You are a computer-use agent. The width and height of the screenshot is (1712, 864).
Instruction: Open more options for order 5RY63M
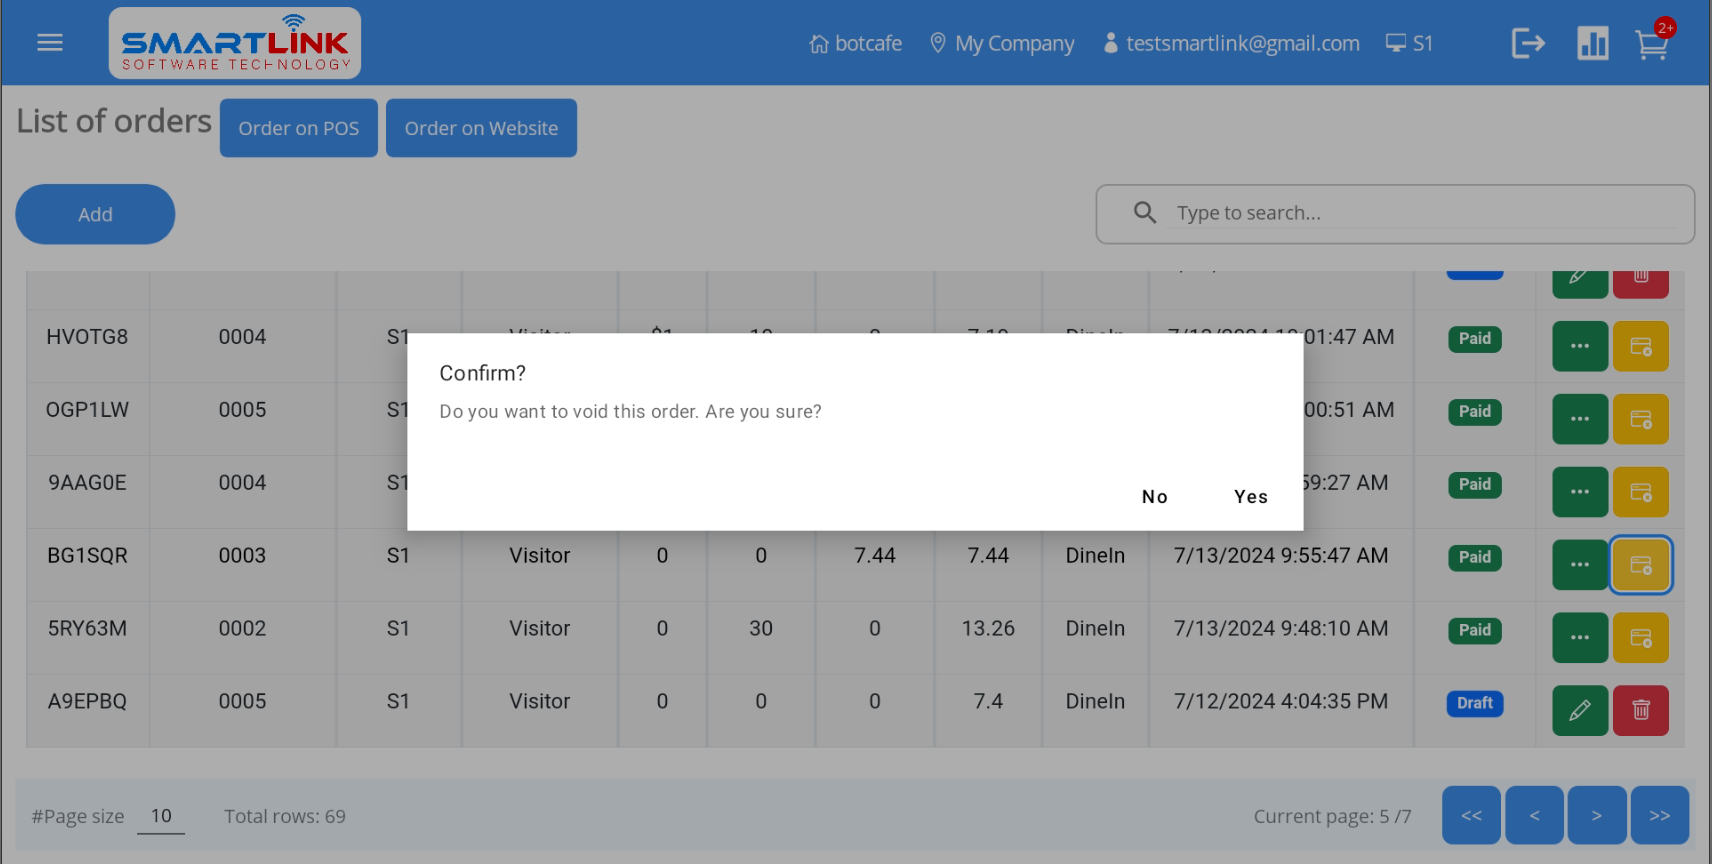pyautogui.click(x=1579, y=638)
